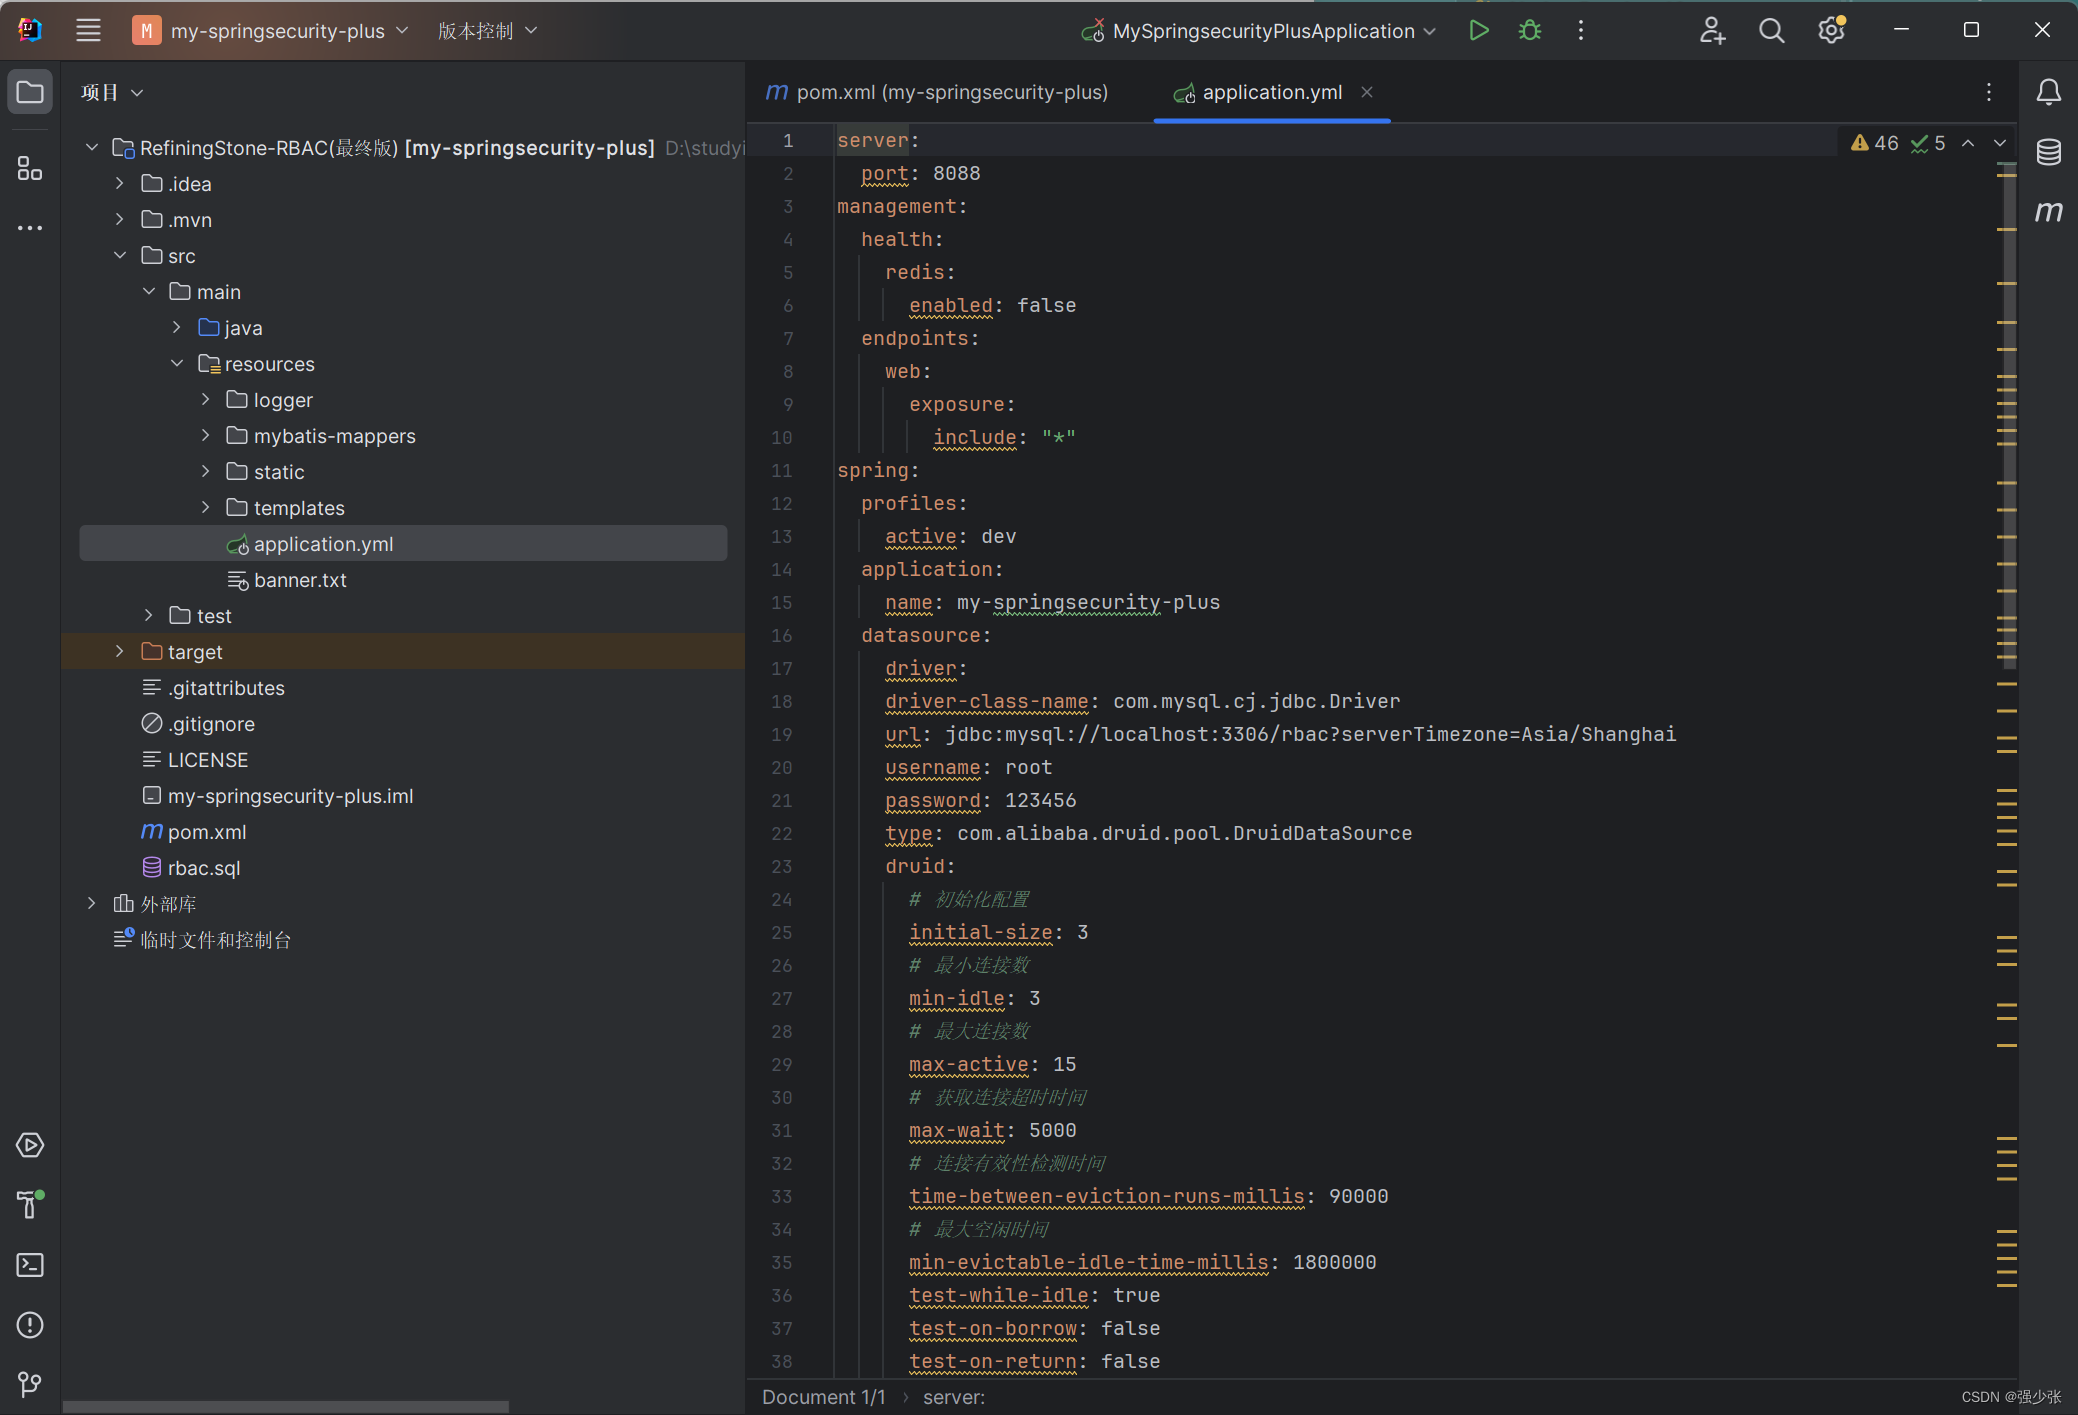Viewport: 2078px width, 1415px height.
Task: Open the 版本控制 dropdown
Action: pos(487,31)
